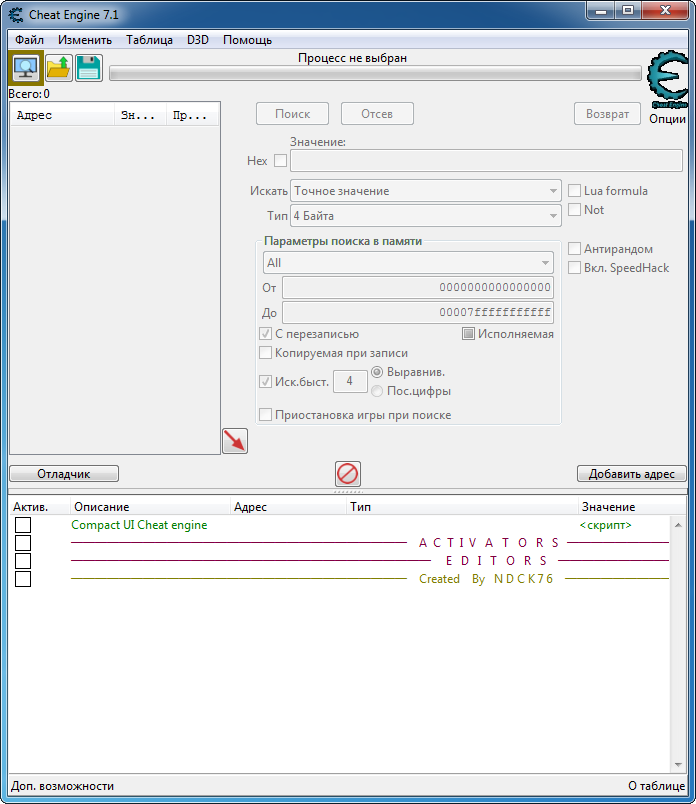The height and width of the screenshot is (804, 696).
Task: Tick the Not checkbox
Action: click(574, 210)
